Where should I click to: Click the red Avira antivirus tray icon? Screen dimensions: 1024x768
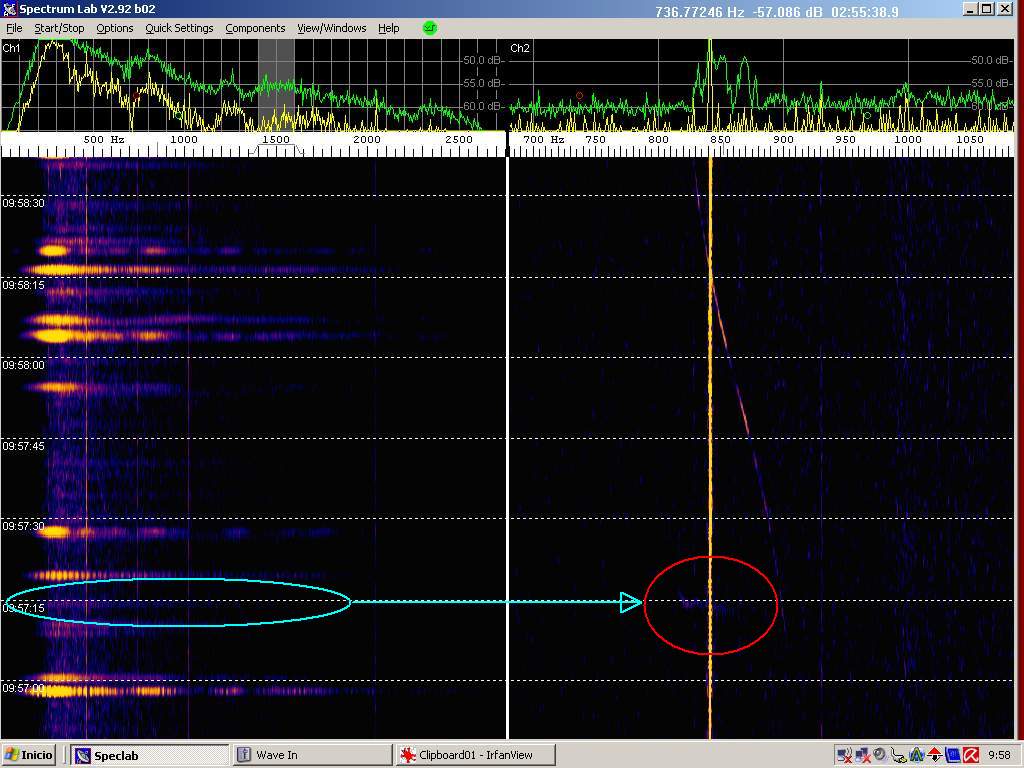(x=970, y=755)
